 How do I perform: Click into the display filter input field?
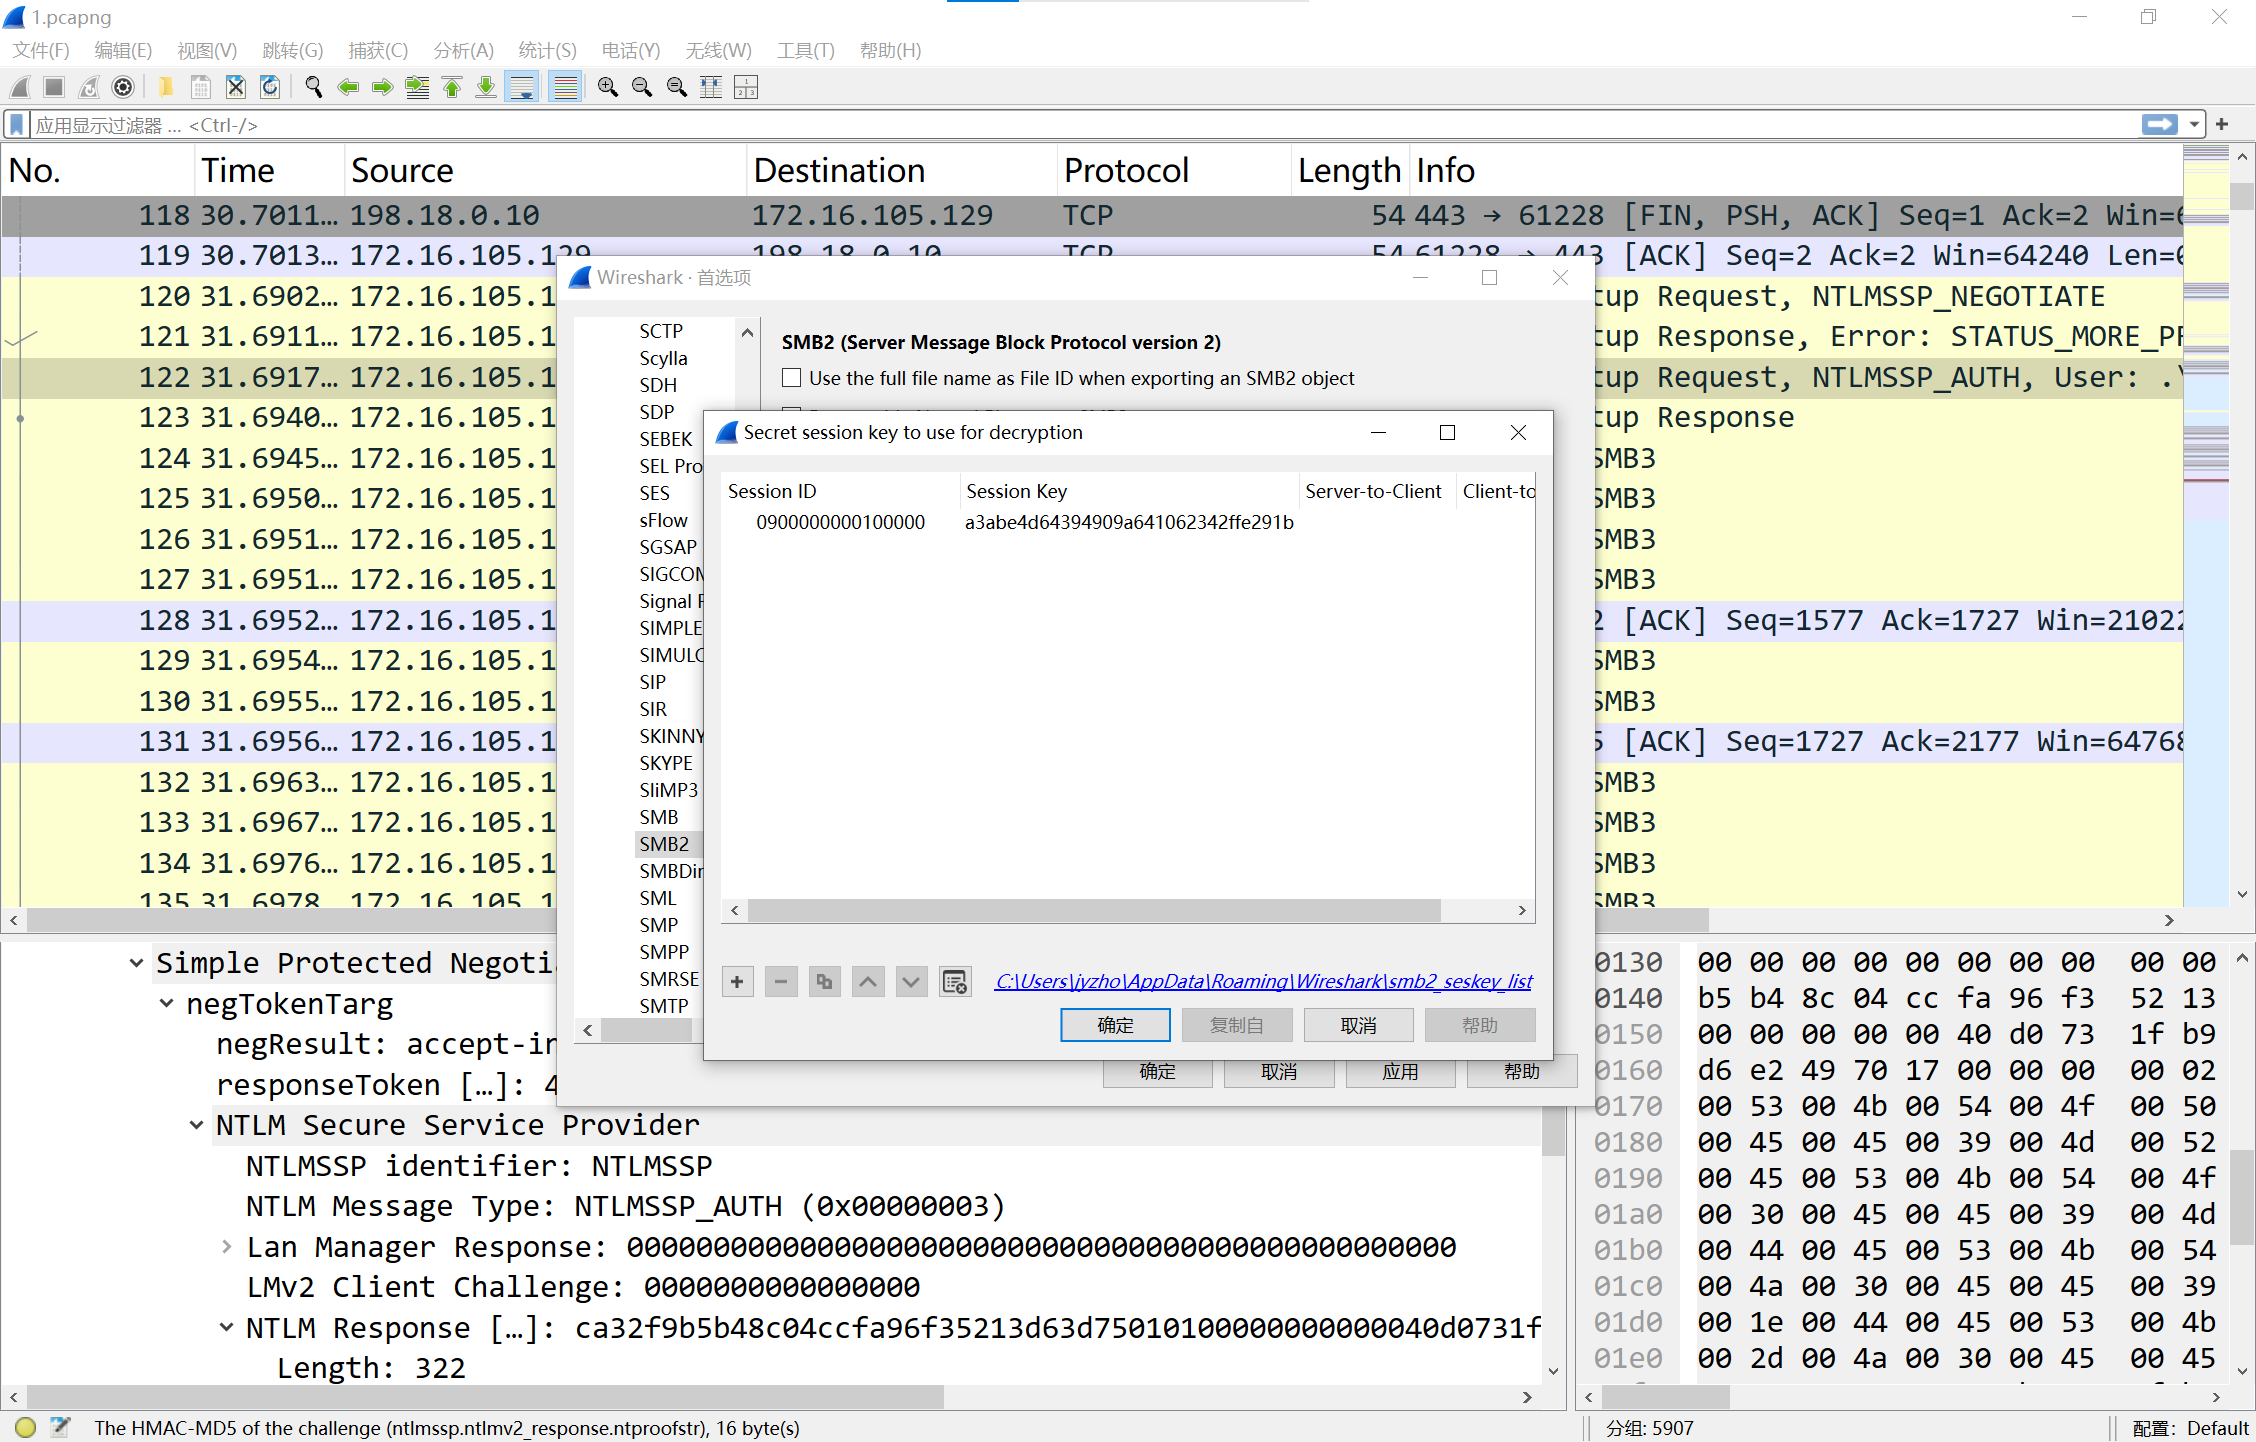pos(1085,125)
